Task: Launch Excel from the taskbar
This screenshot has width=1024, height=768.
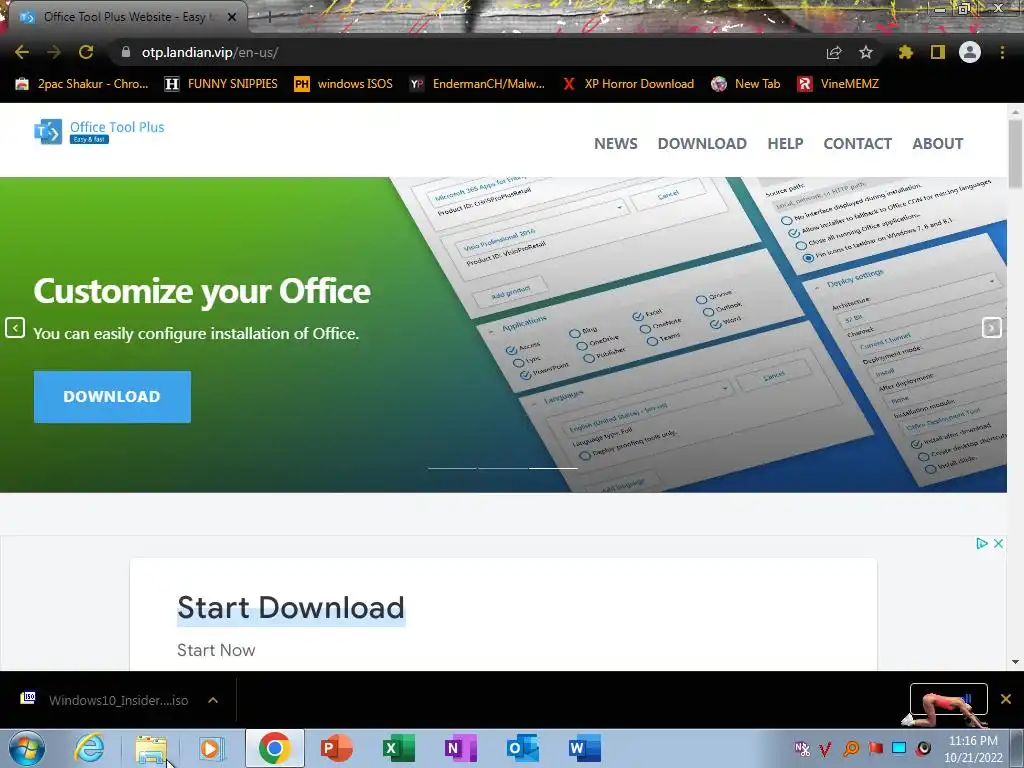Action: (x=398, y=748)
